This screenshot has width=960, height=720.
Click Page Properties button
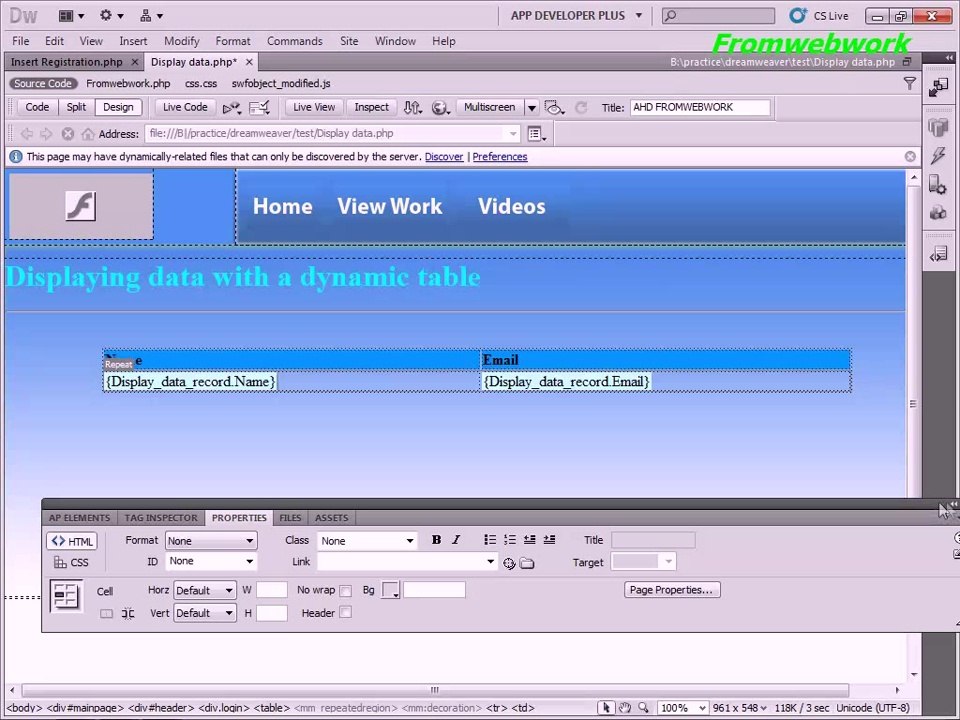pyautogui.click(x=672, y=590)
